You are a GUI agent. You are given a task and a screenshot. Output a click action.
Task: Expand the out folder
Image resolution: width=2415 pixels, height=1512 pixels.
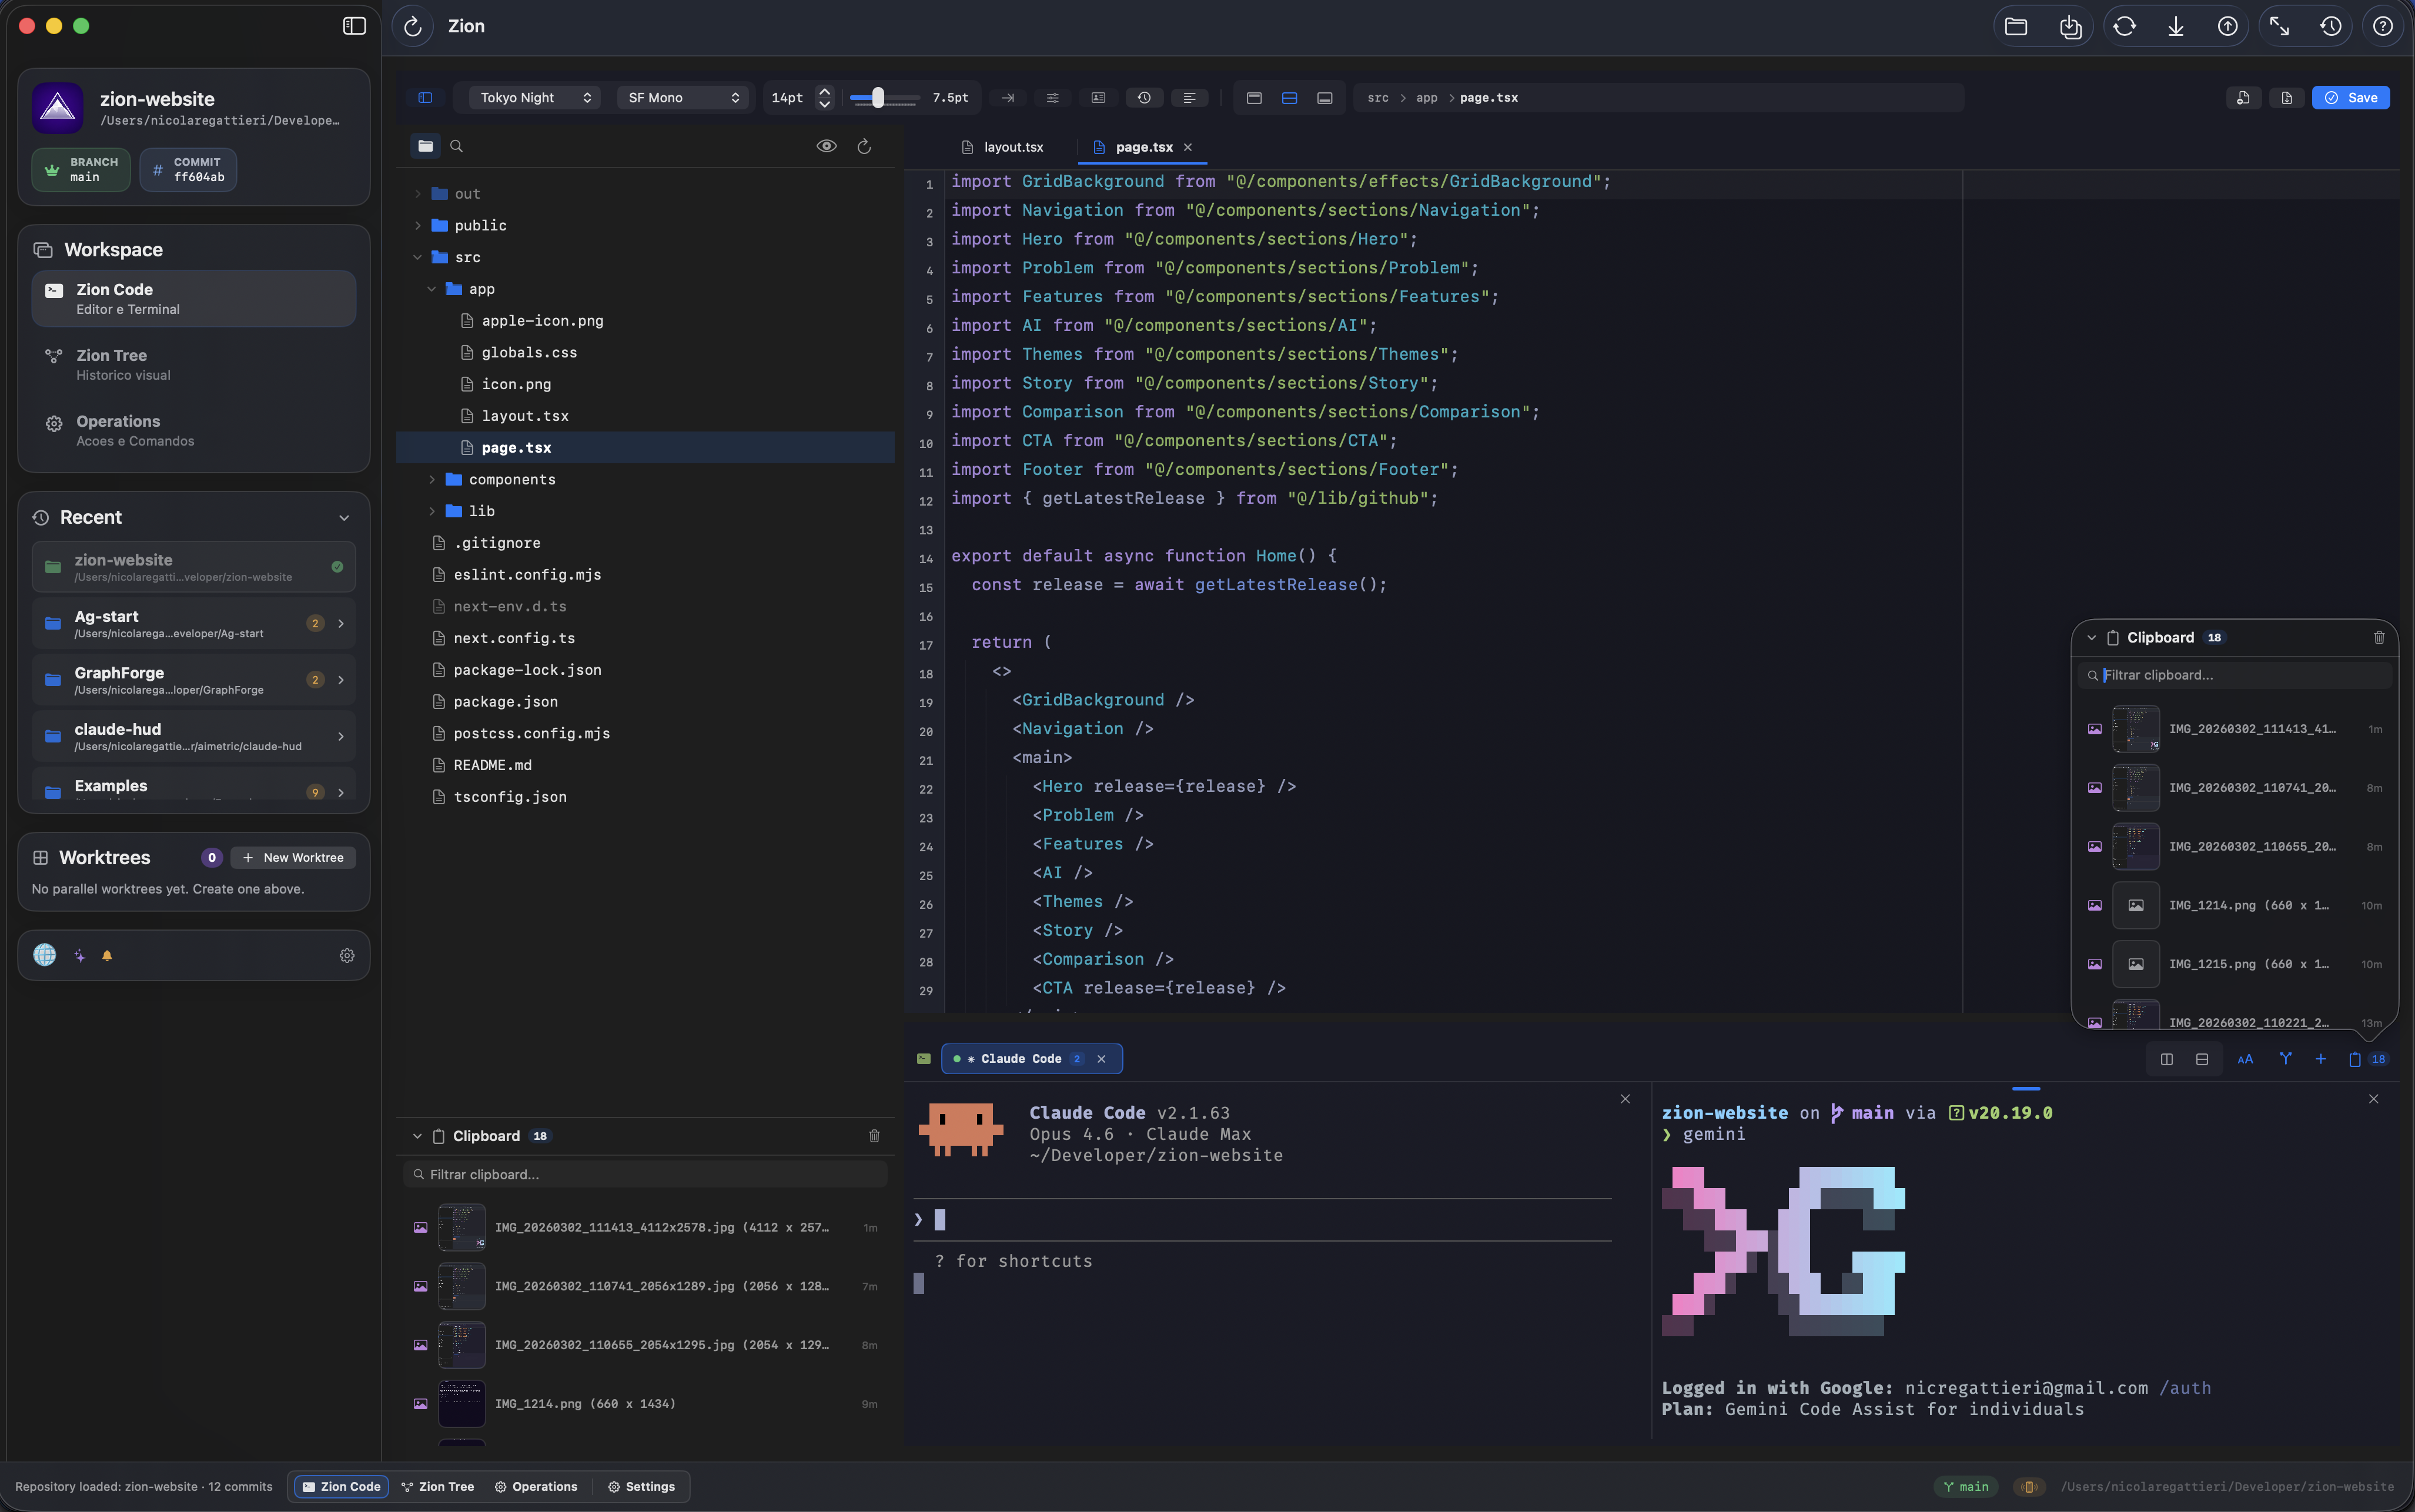[417, 194]
